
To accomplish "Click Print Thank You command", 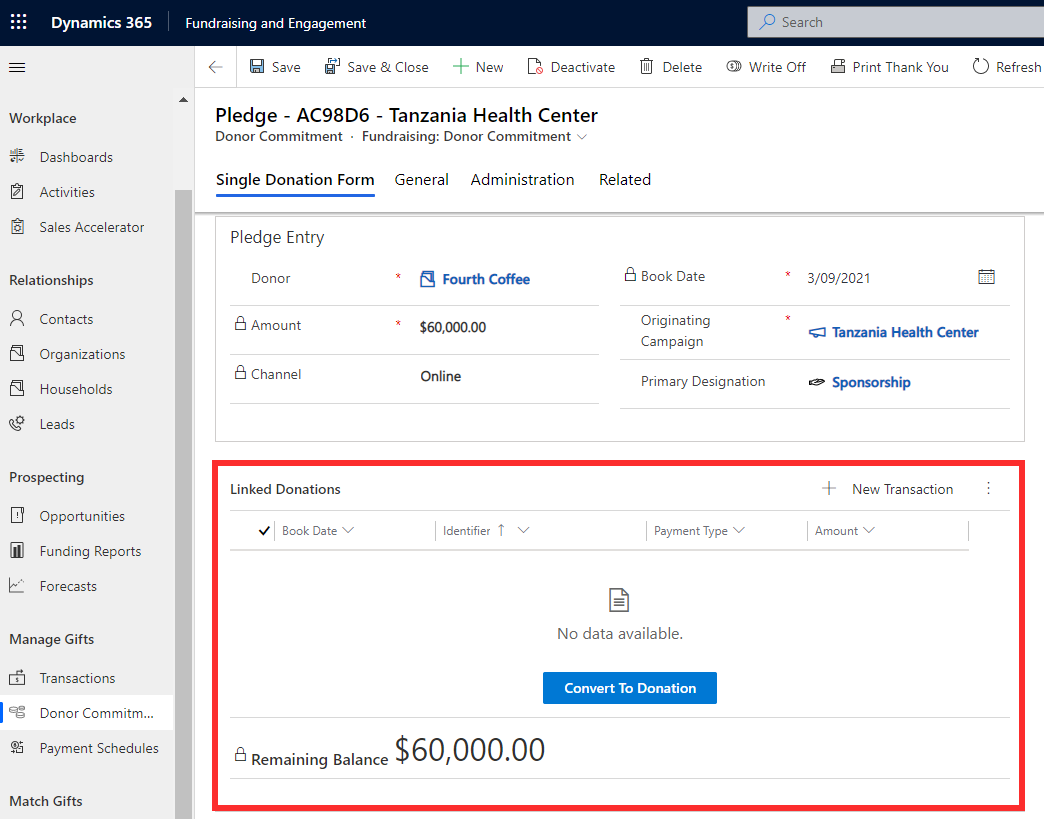I will (889, 67).
